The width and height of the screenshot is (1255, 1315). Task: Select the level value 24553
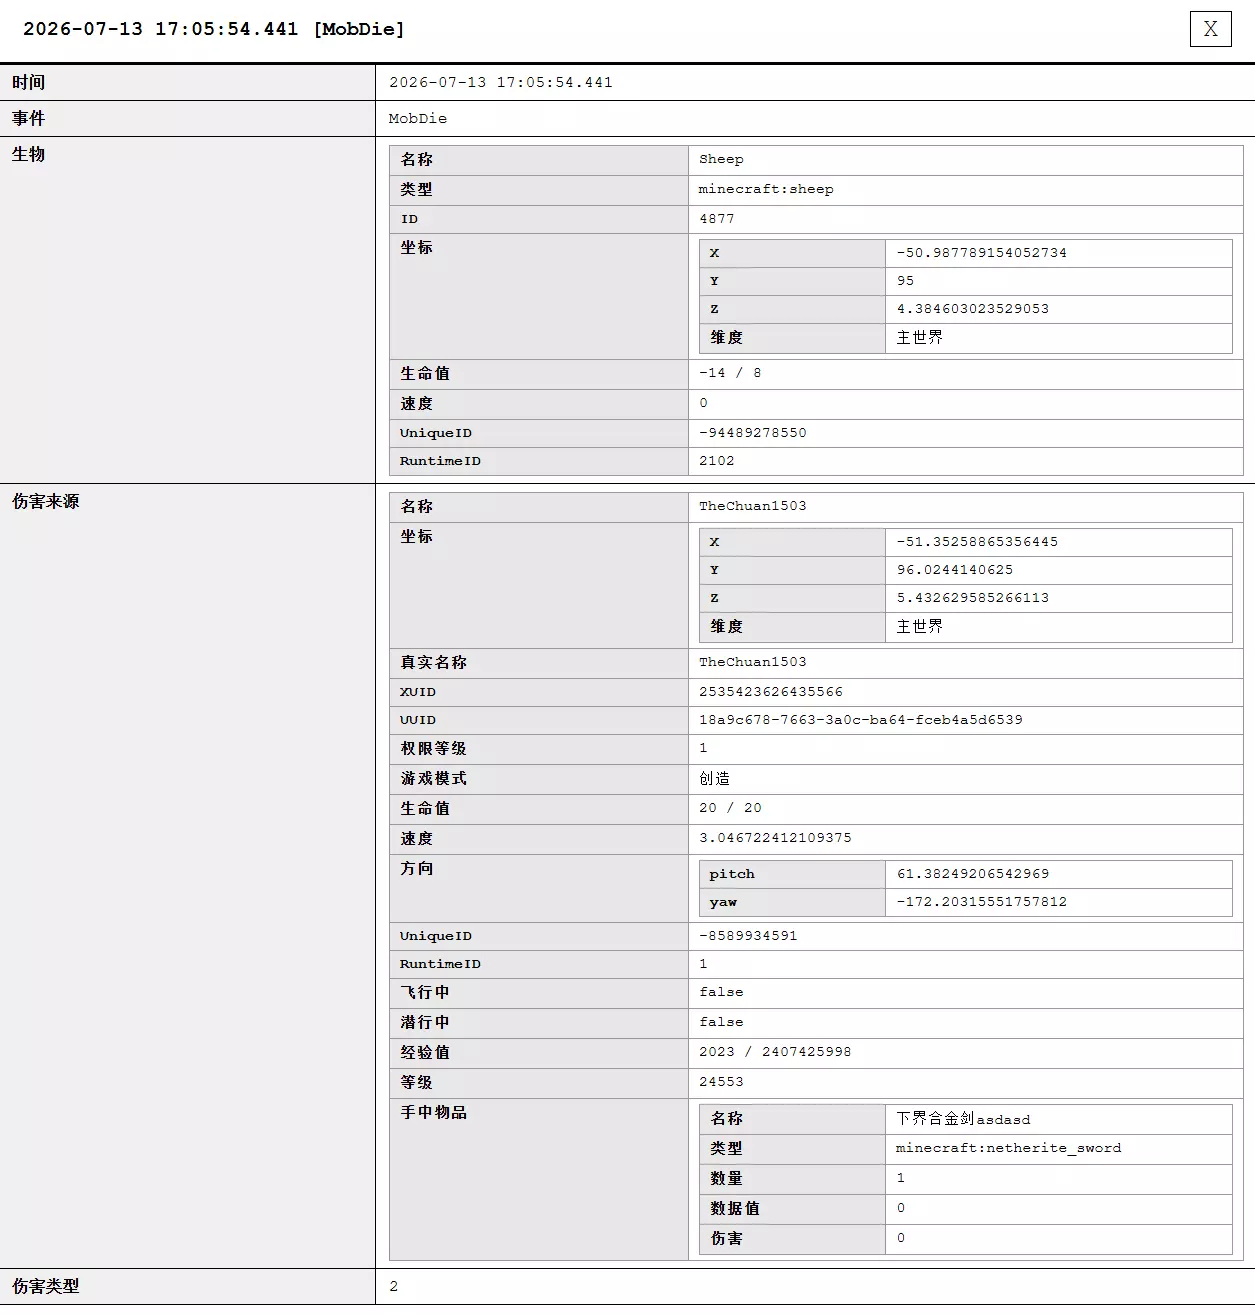[721, 1082]
